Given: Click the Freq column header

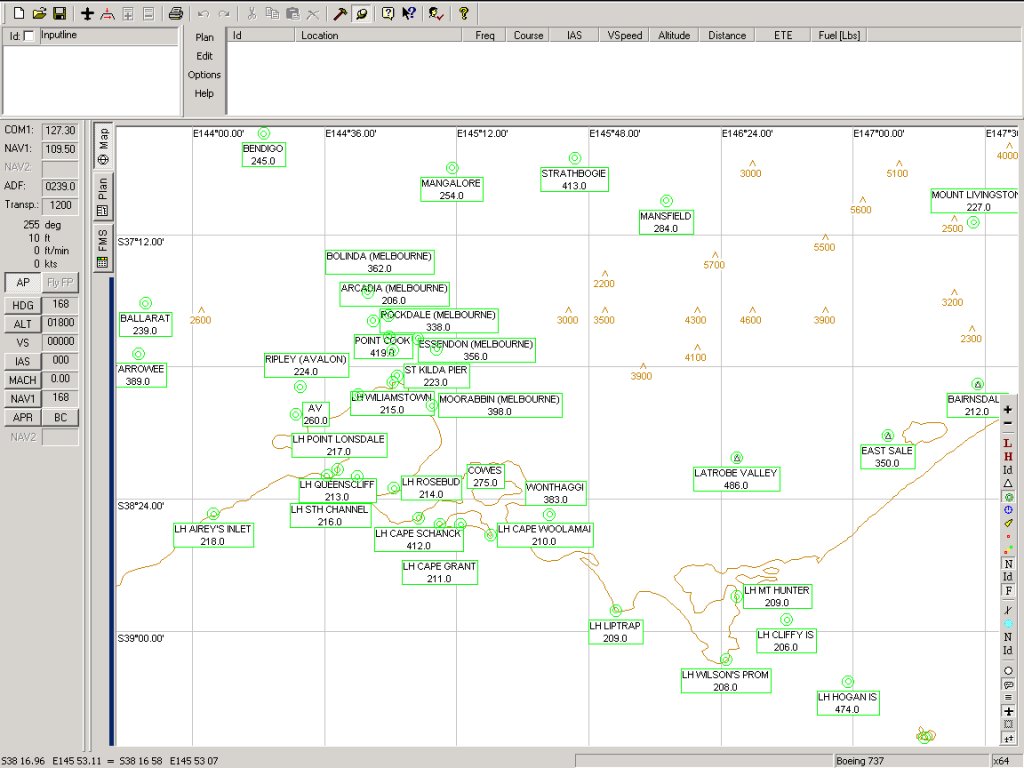Looking at the screenshot, I should [x=485, y=35].
